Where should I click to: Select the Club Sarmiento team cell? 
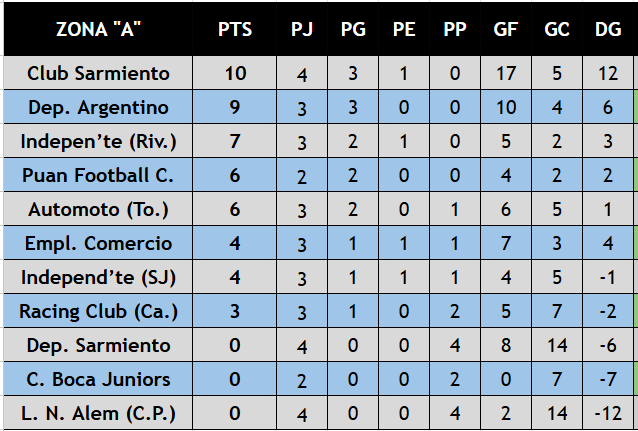pos(98,73)
